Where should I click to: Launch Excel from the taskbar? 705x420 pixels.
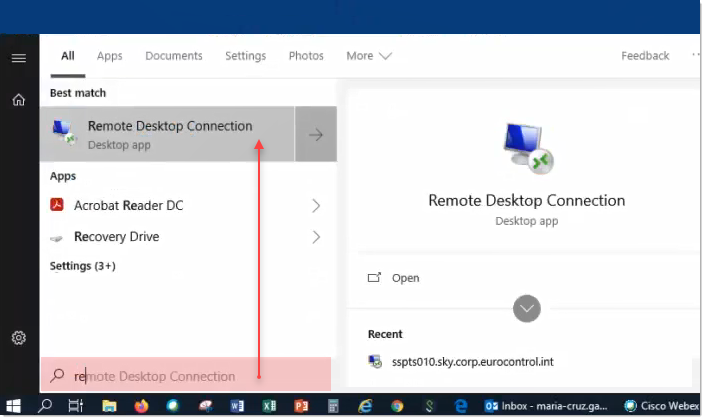[269, 407]
